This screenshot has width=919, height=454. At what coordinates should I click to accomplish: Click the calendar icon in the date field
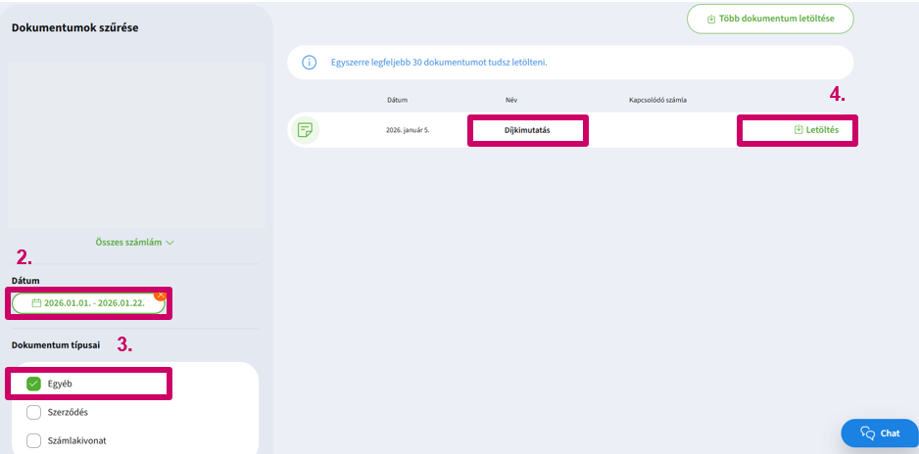36,303
